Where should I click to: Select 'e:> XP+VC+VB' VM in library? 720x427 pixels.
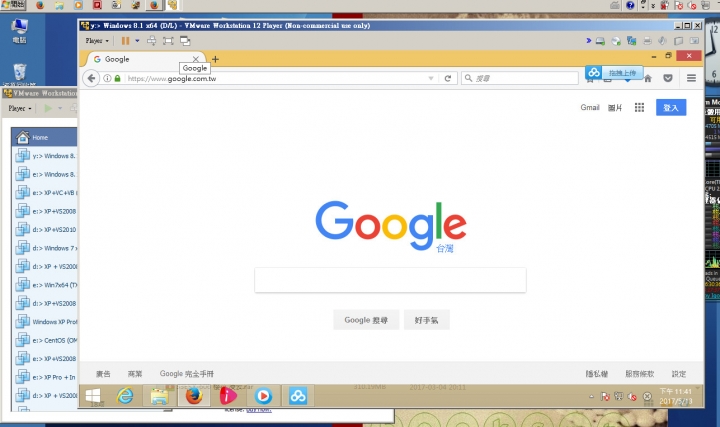pos(45,192)
